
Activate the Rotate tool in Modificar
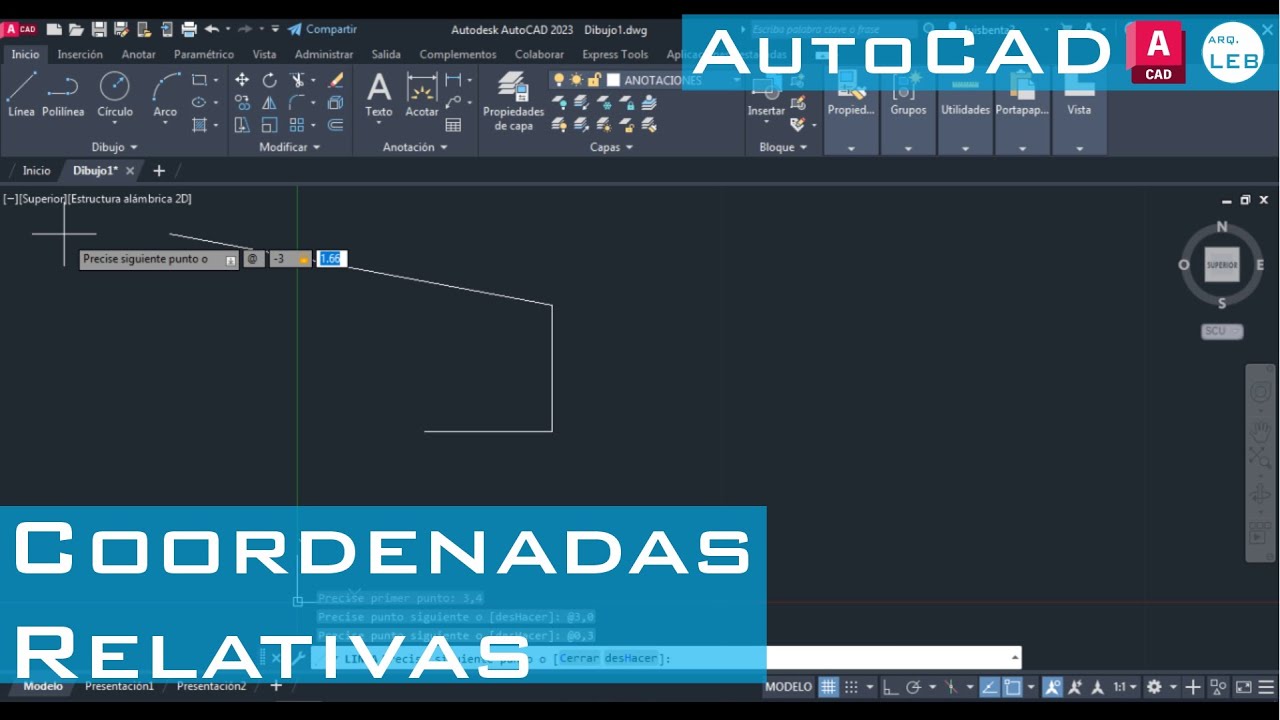[x=269, y=80]
